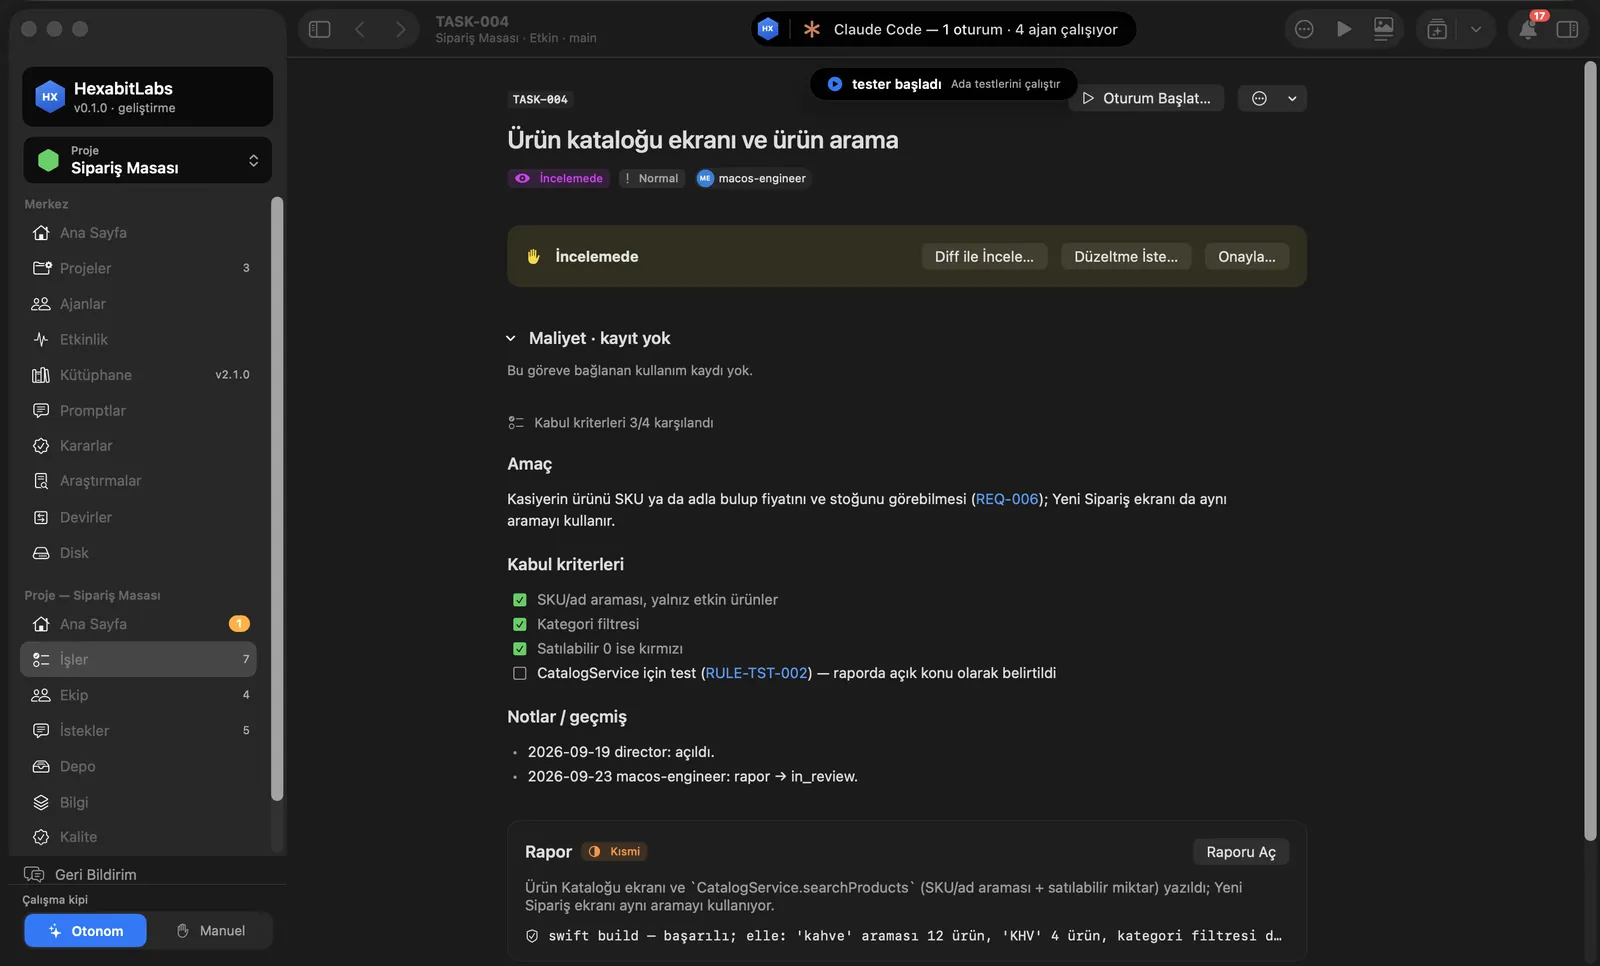Go forward with the right chevron
The width and height of the screenshot is (1600, 966).
(x=400, y=29)
